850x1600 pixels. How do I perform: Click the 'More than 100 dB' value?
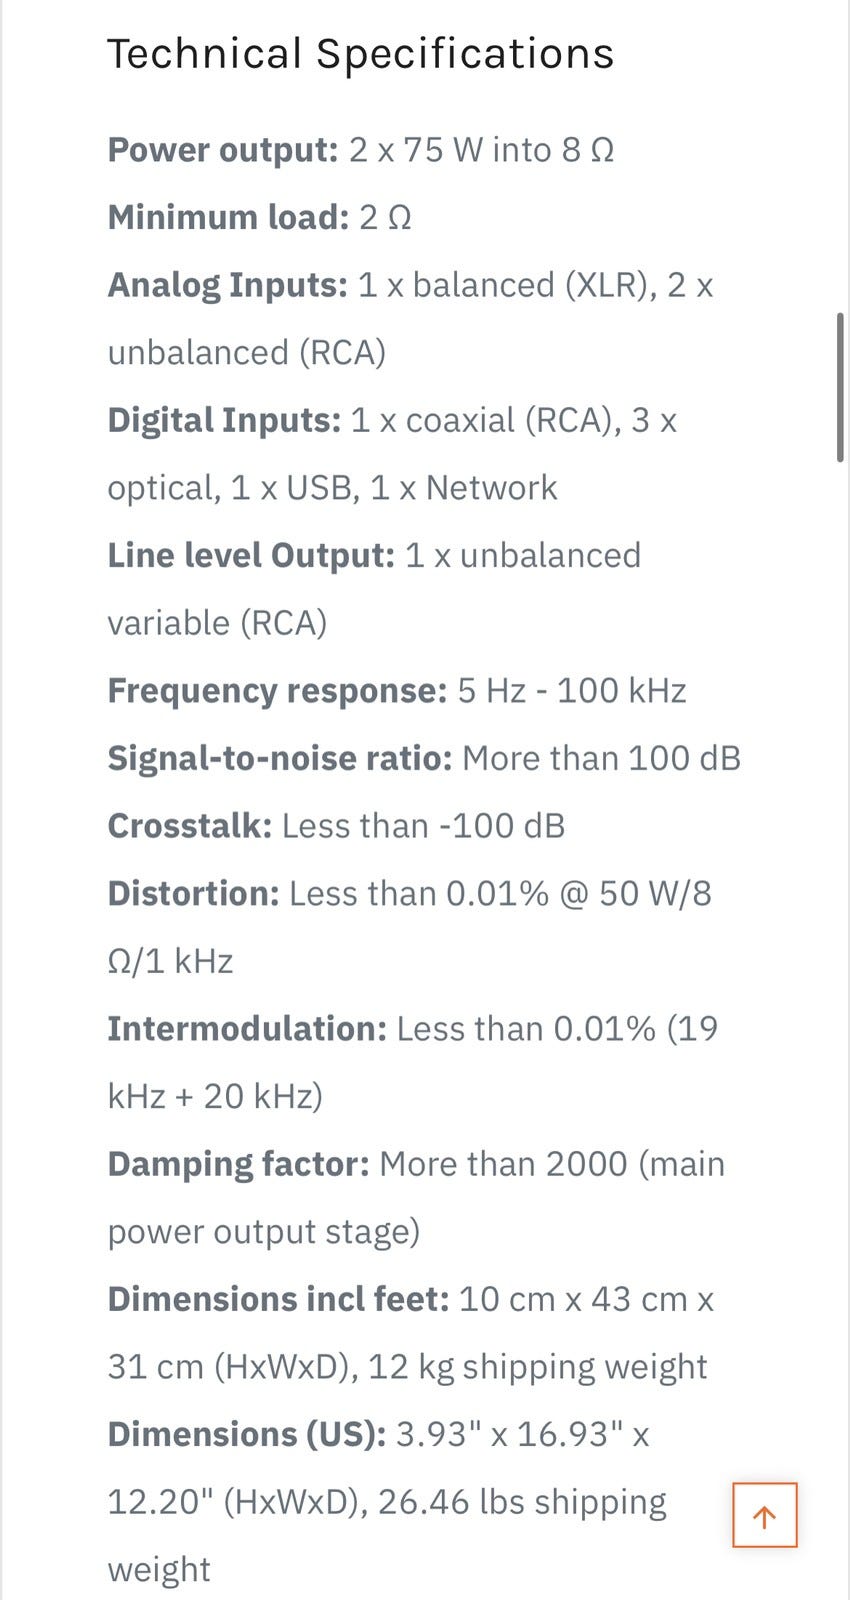pos(602,758)
